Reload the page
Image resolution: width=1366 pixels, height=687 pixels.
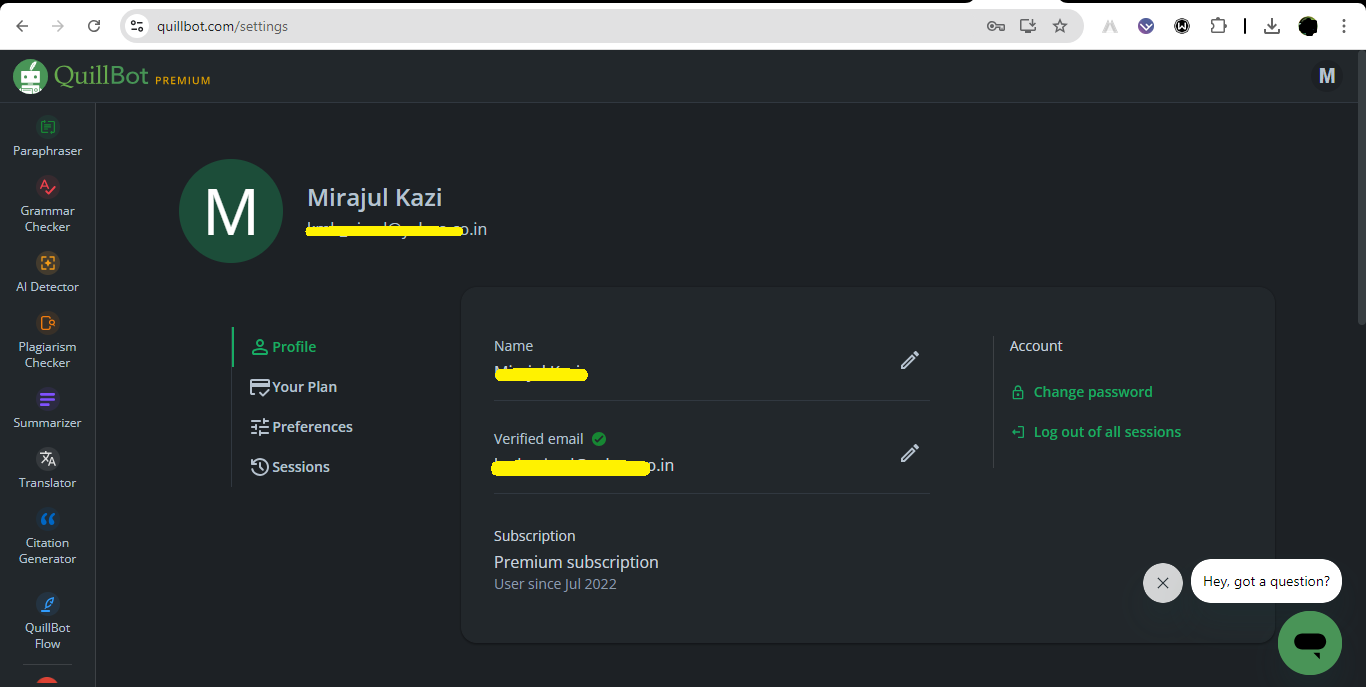(x=94, y=26)
